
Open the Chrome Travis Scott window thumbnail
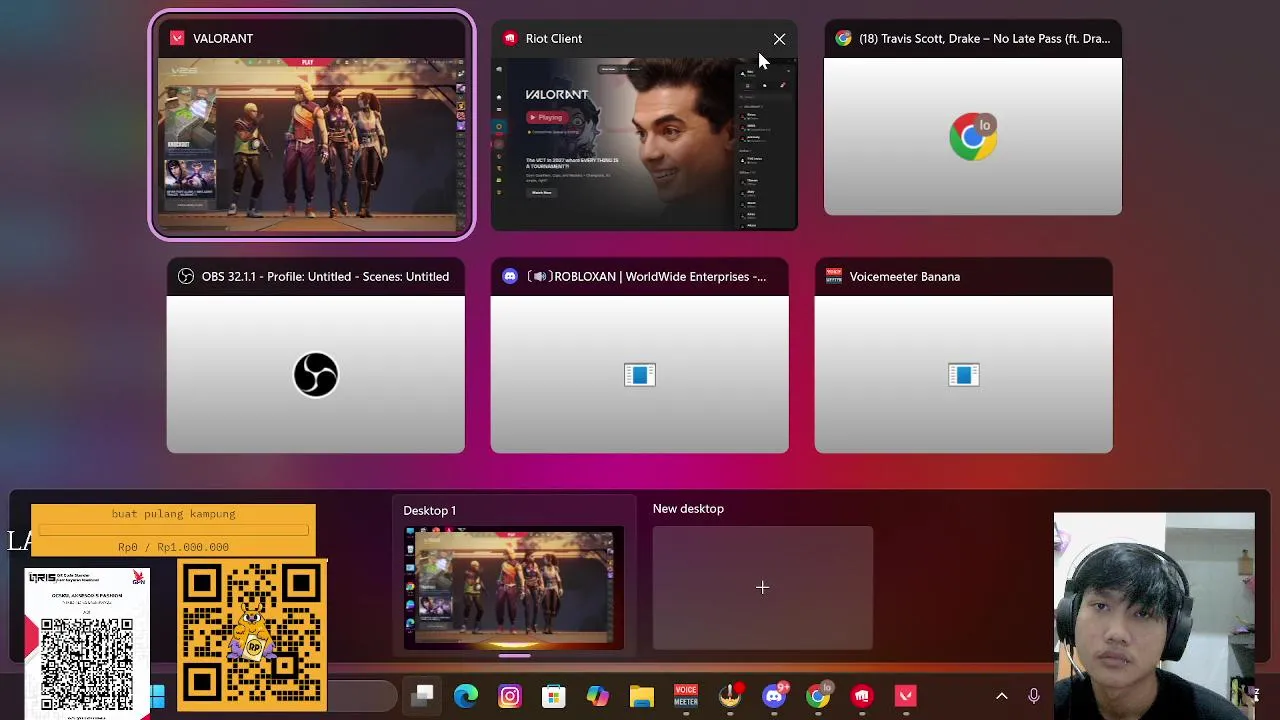click(972, 118)
